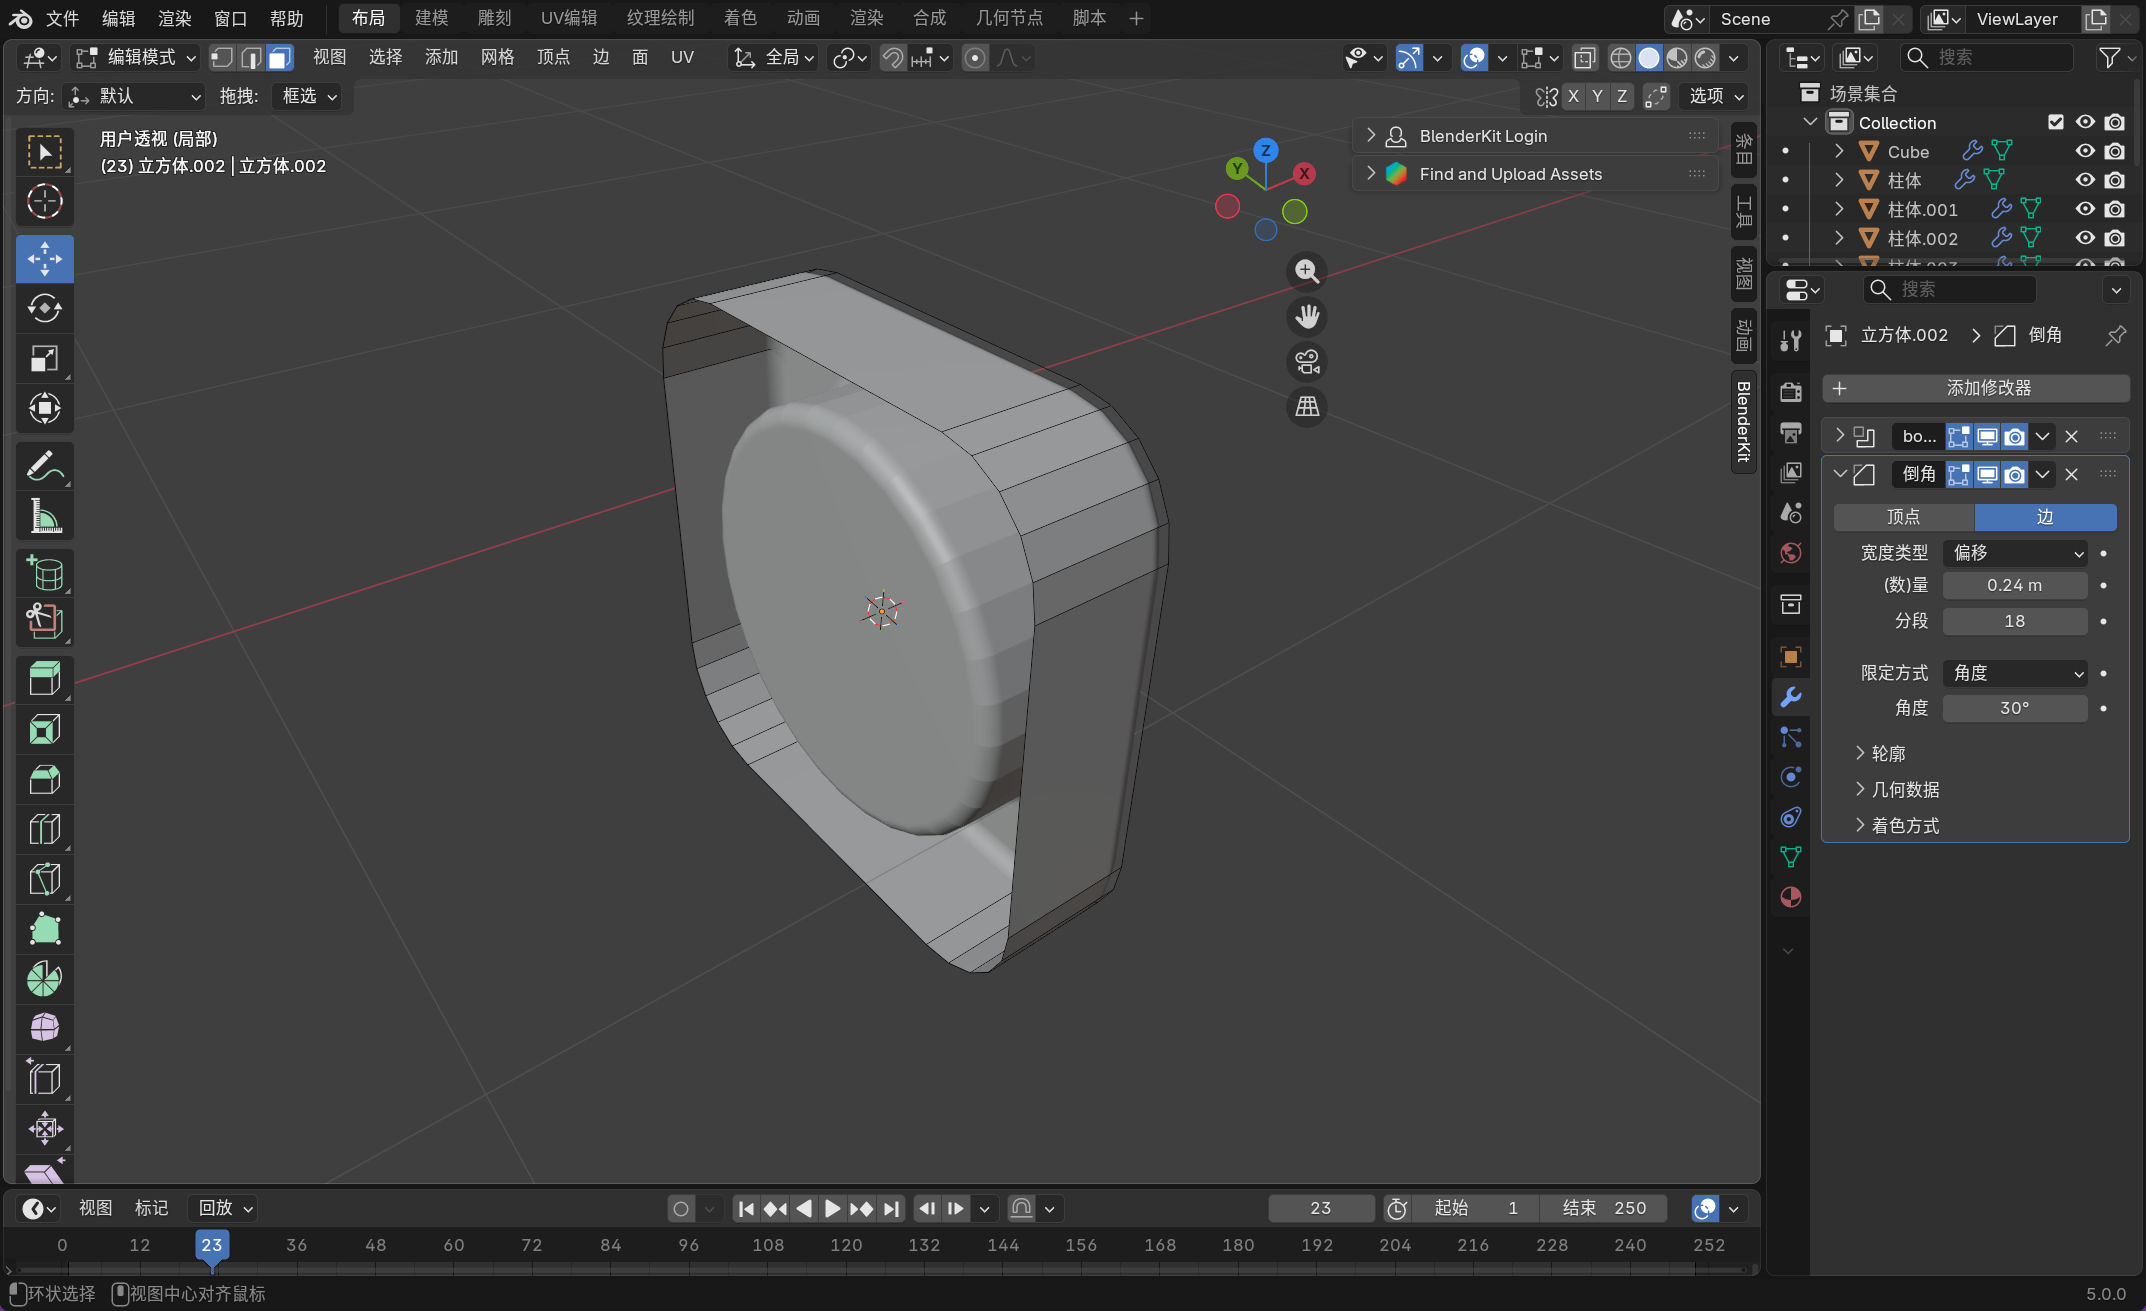This screenshot has height=1311, width=2146.
Task: Toggle X axis mirror
Action: (x=1574, y=96)
